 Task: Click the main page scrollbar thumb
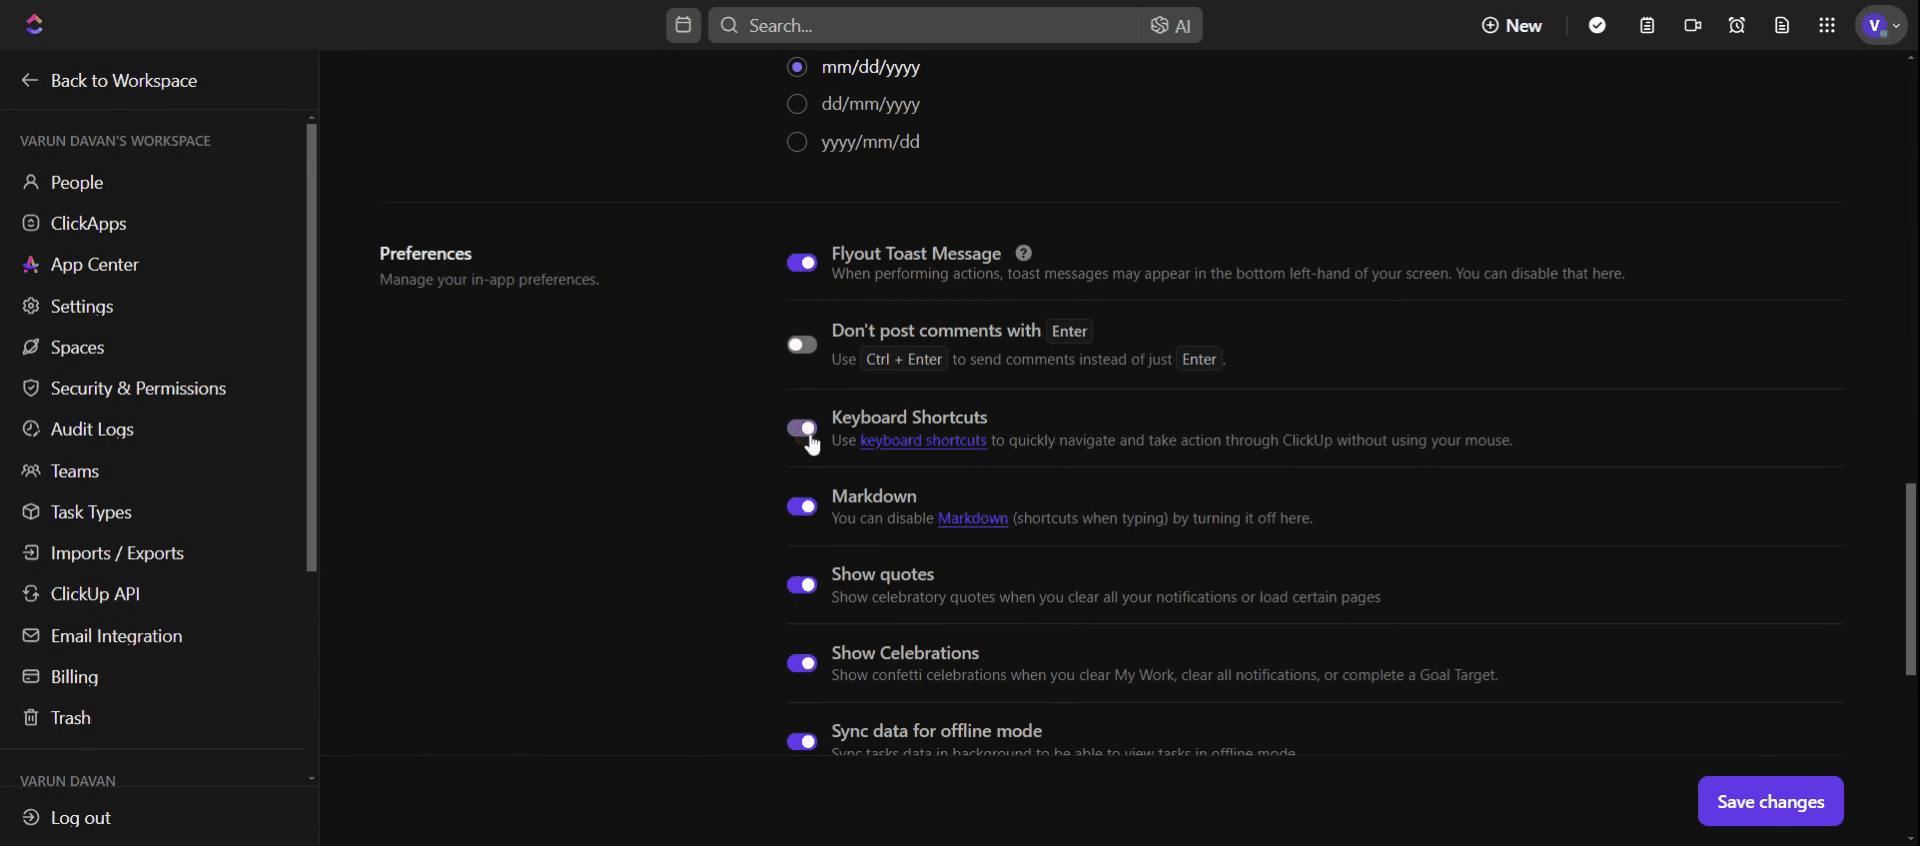pos(1911,579)
